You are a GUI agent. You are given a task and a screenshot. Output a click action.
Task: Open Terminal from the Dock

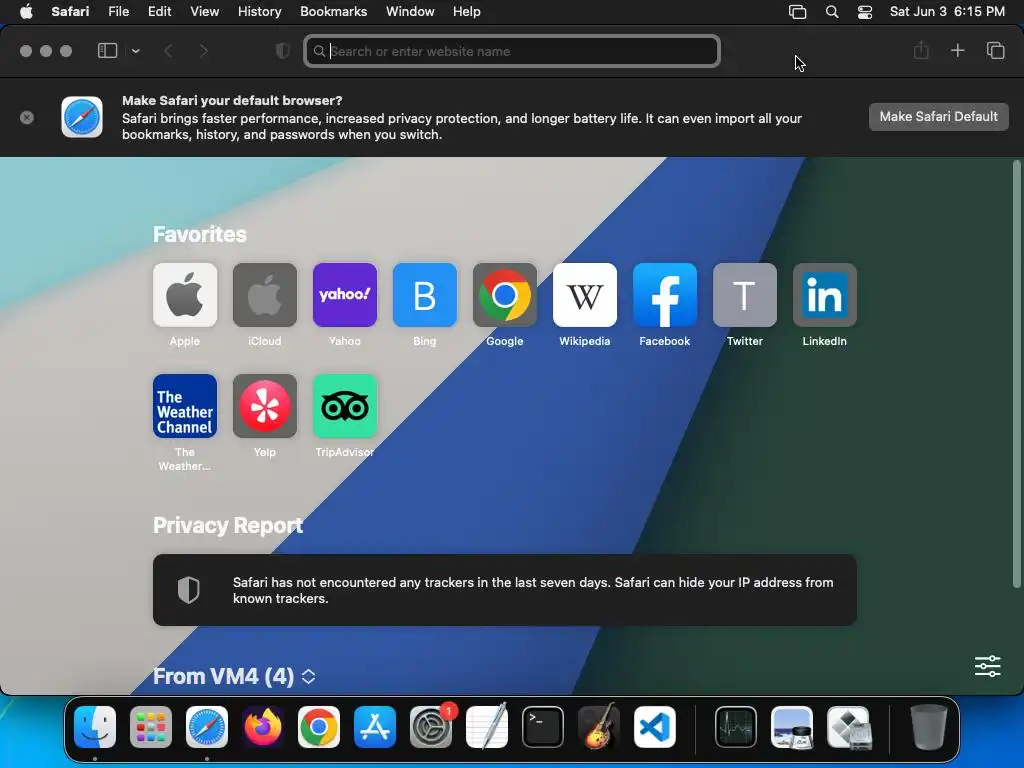click(543, 727)
